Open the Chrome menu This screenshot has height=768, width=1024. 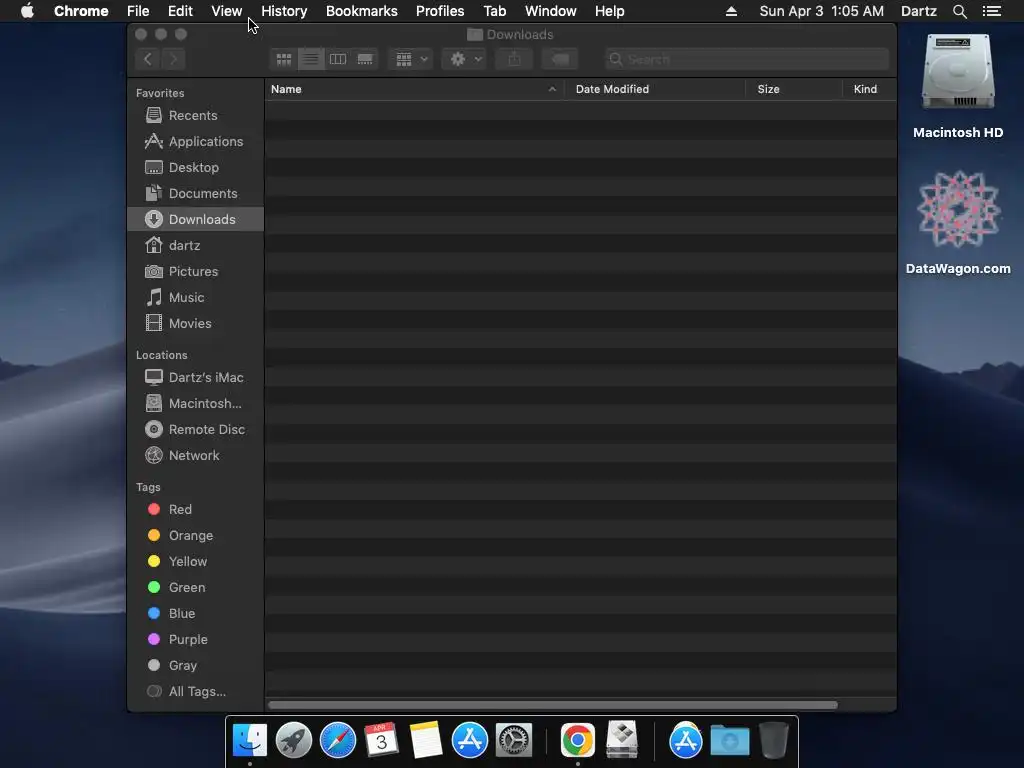(x=81, y=11)
